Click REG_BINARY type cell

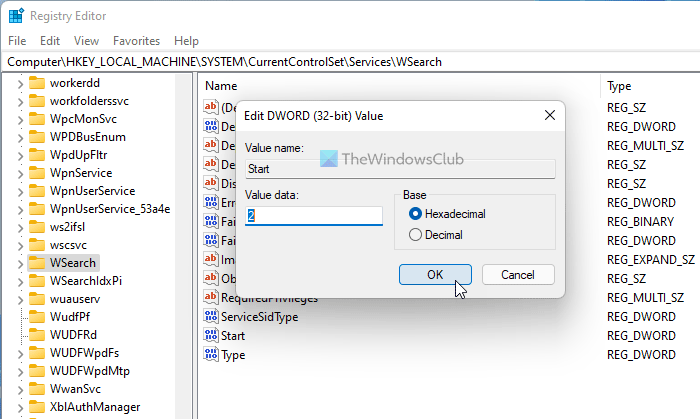(640, 222)
